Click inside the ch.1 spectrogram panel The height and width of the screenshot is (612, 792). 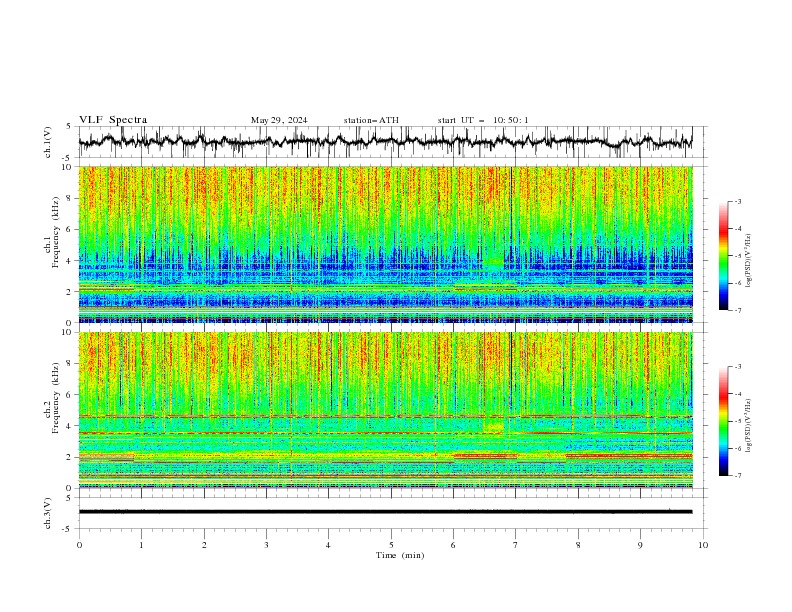[385, 244]
